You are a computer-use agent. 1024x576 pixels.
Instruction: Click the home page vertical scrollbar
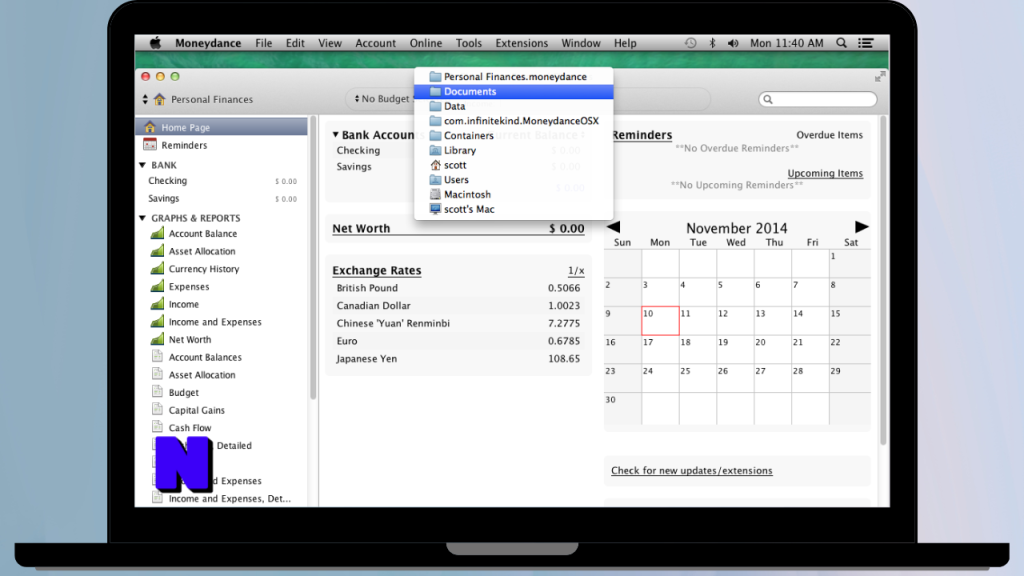point(883,281)
